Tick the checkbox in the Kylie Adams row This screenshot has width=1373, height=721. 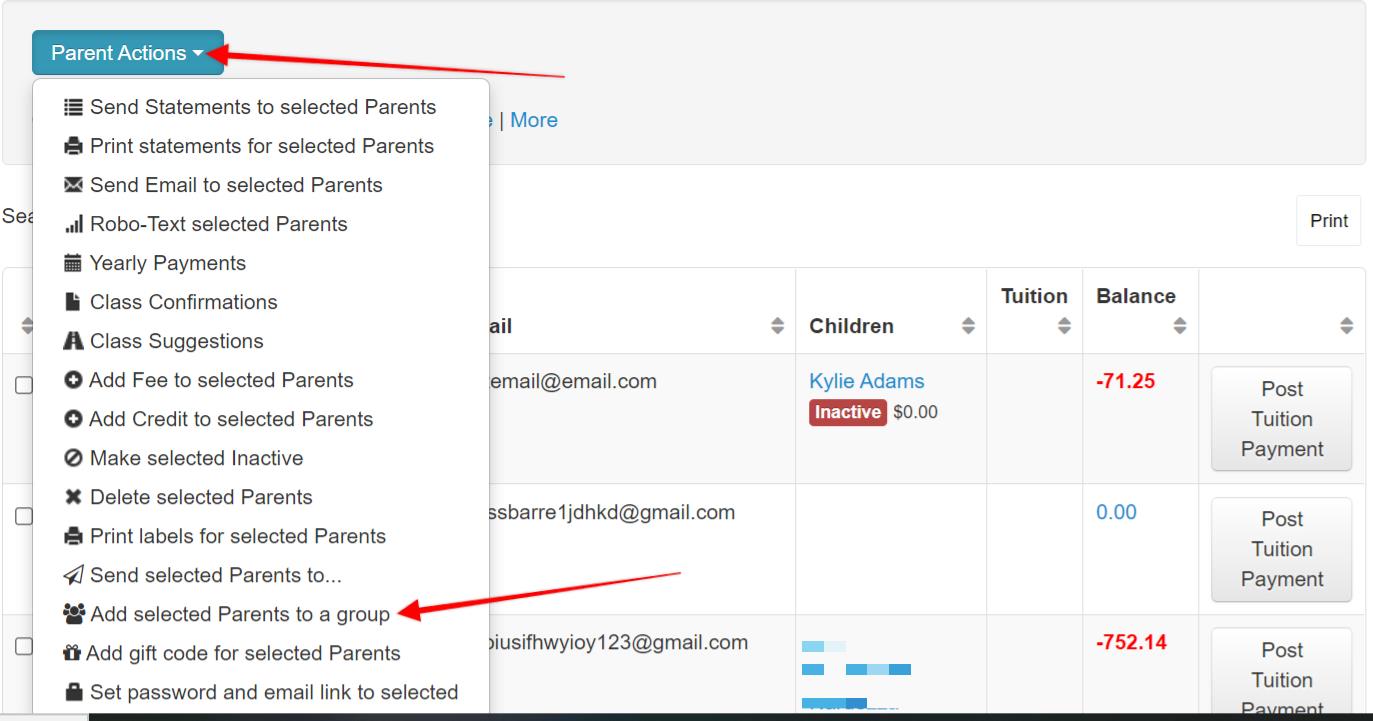tap(23, 387)
